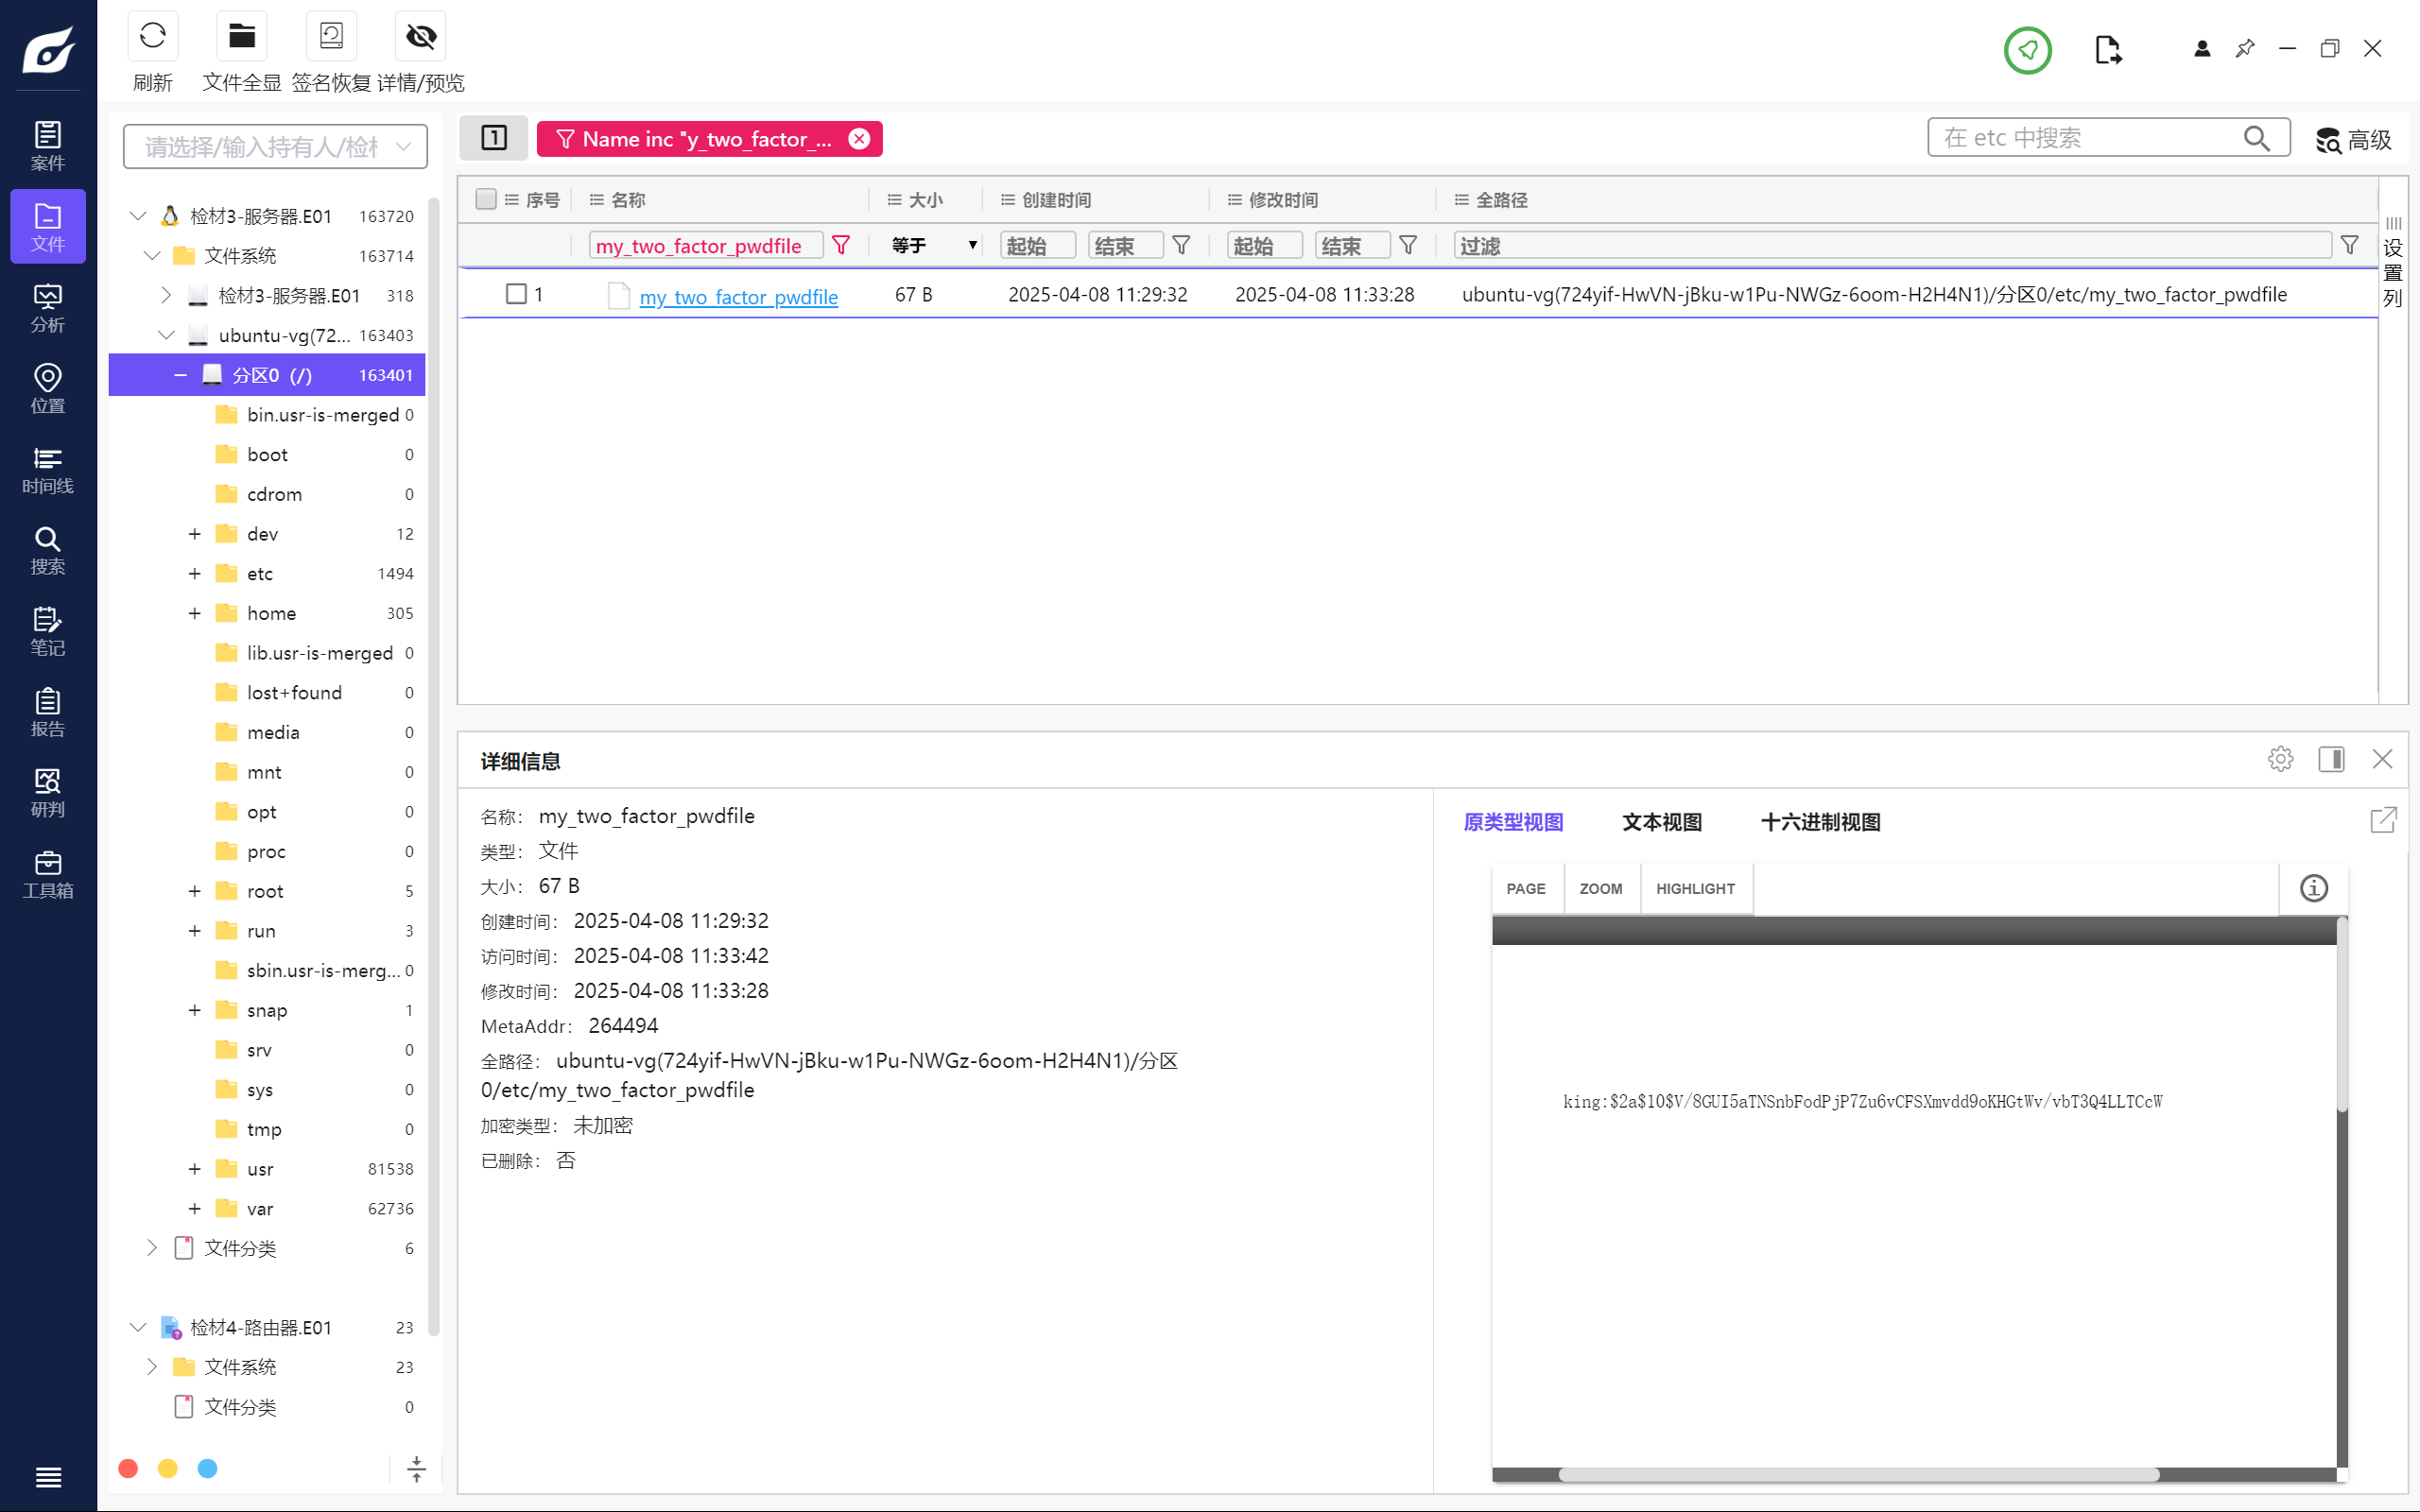Viewport: 2420px width, 1512px height.
Task: Expand the etc folder
Action: point(194,573)
